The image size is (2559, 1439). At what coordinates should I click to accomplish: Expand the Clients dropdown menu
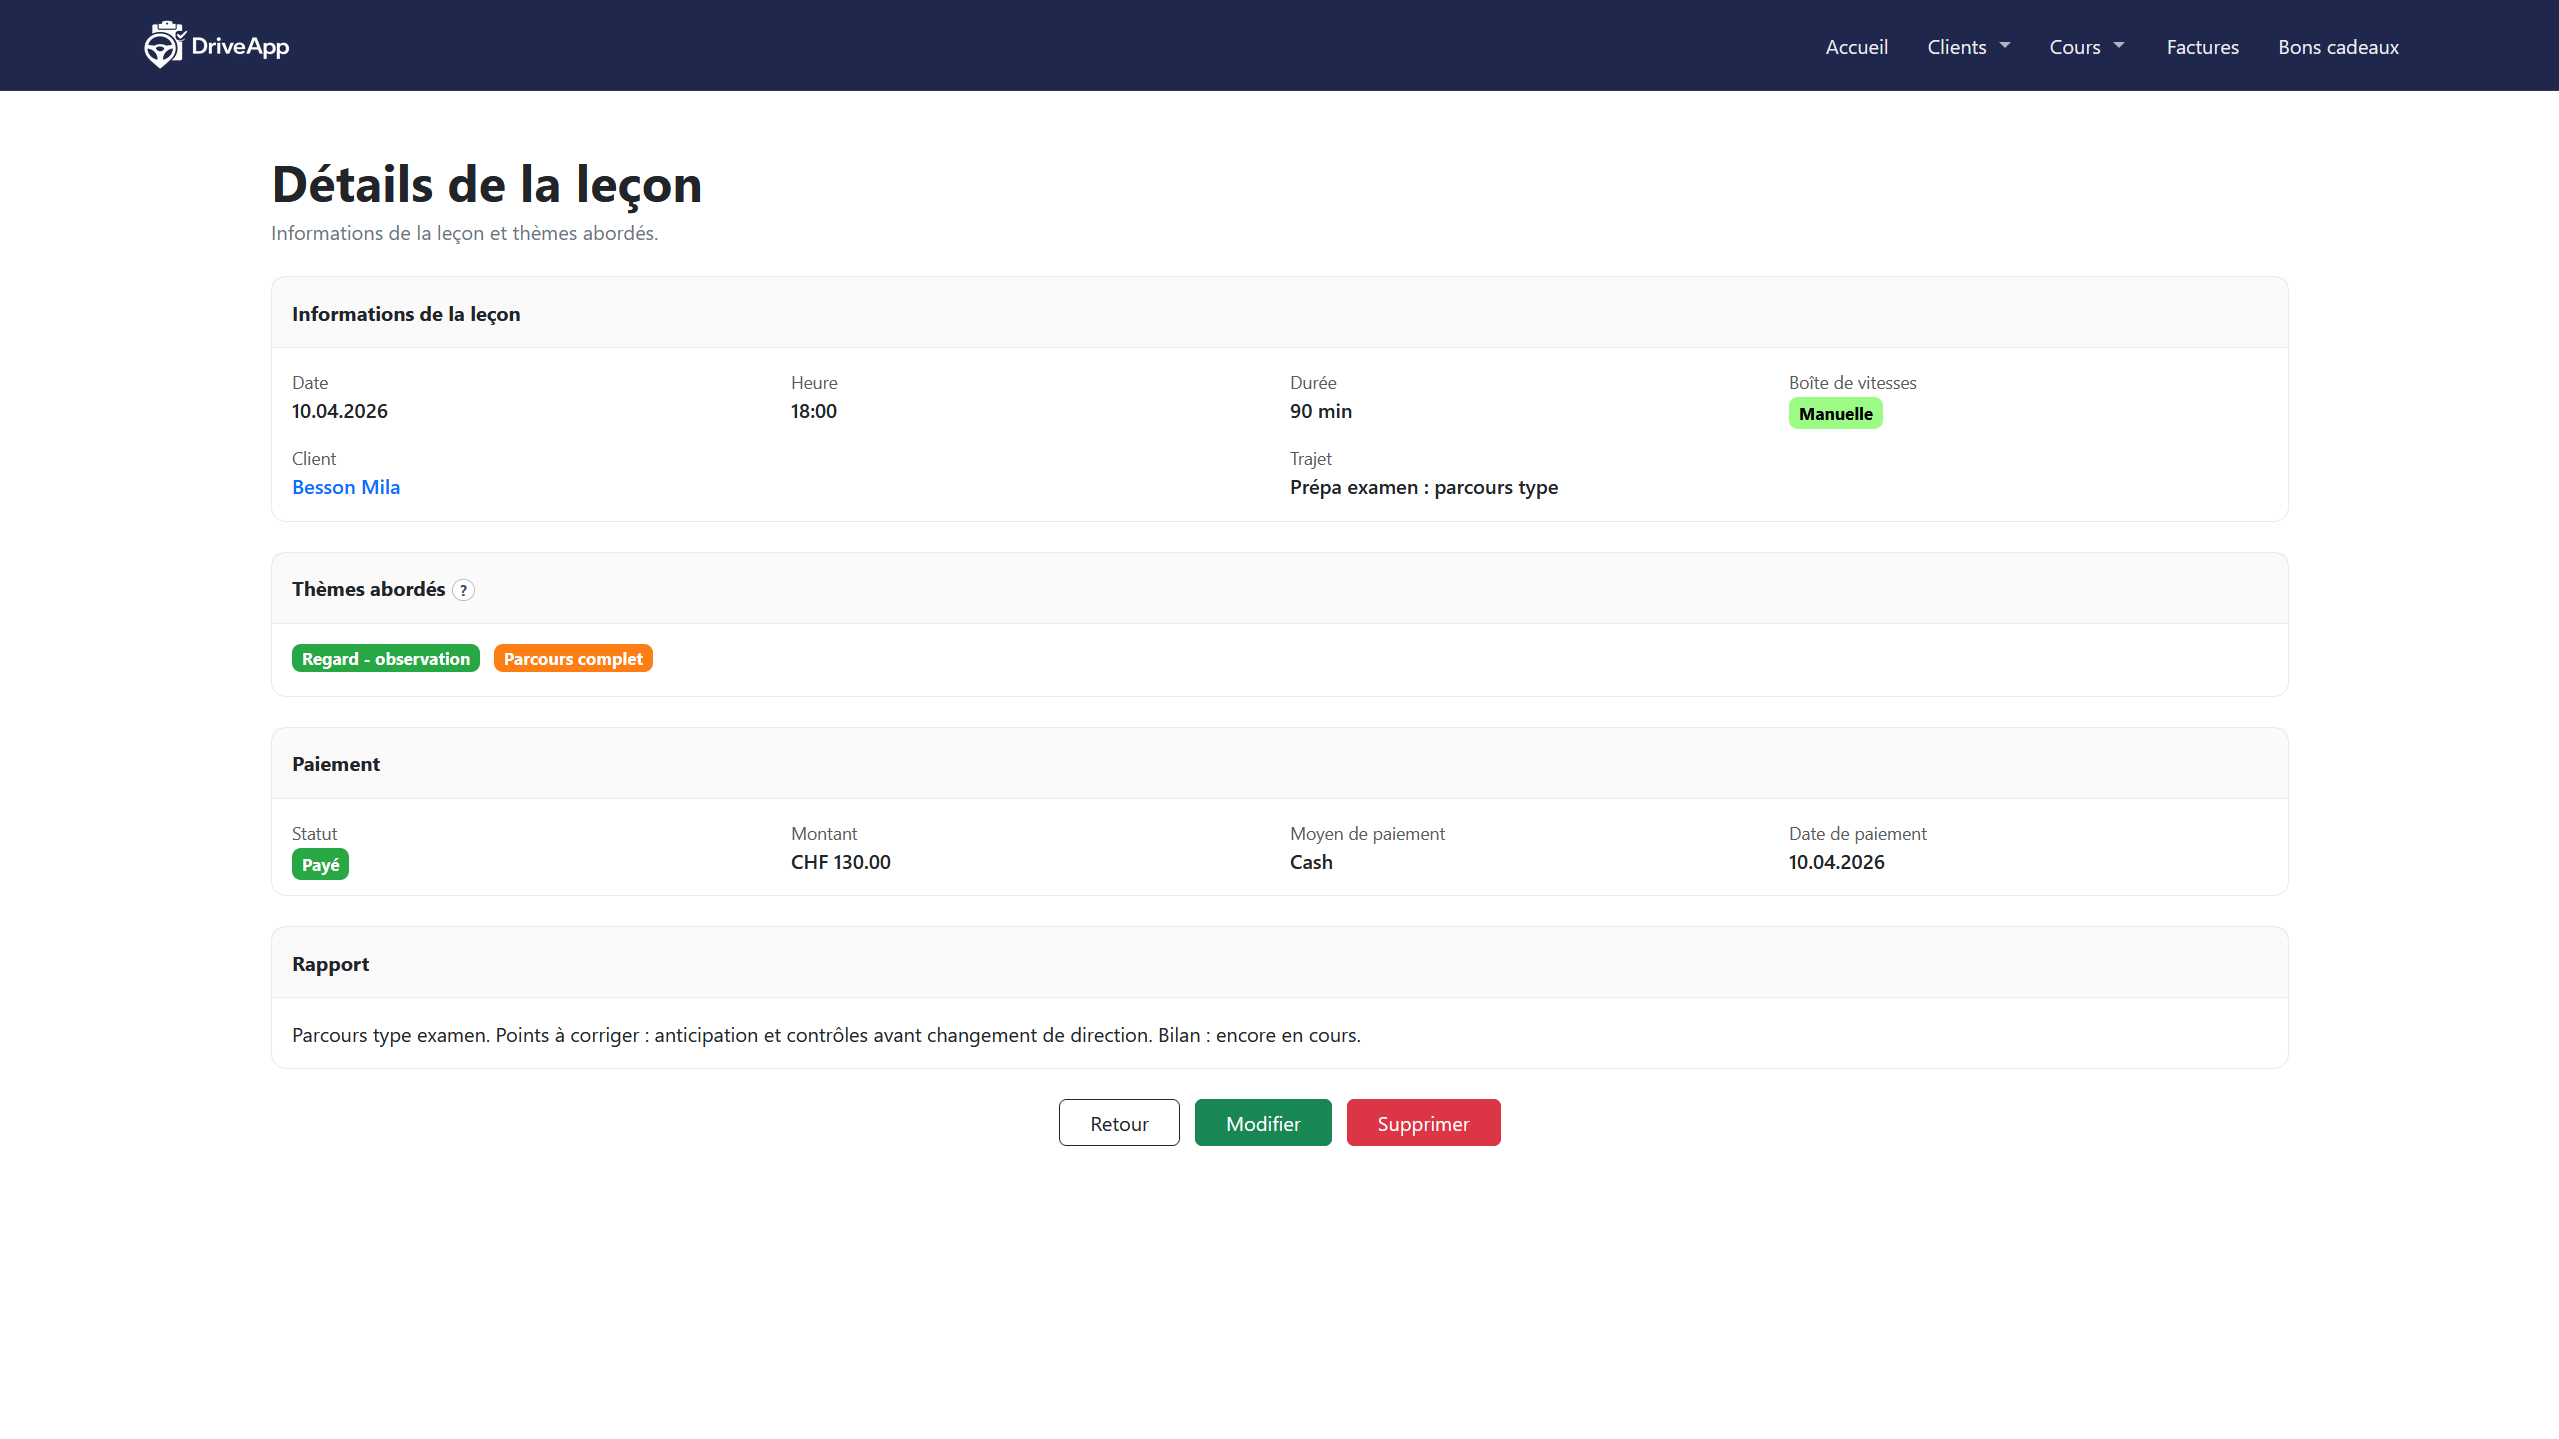pos(1966,47)
